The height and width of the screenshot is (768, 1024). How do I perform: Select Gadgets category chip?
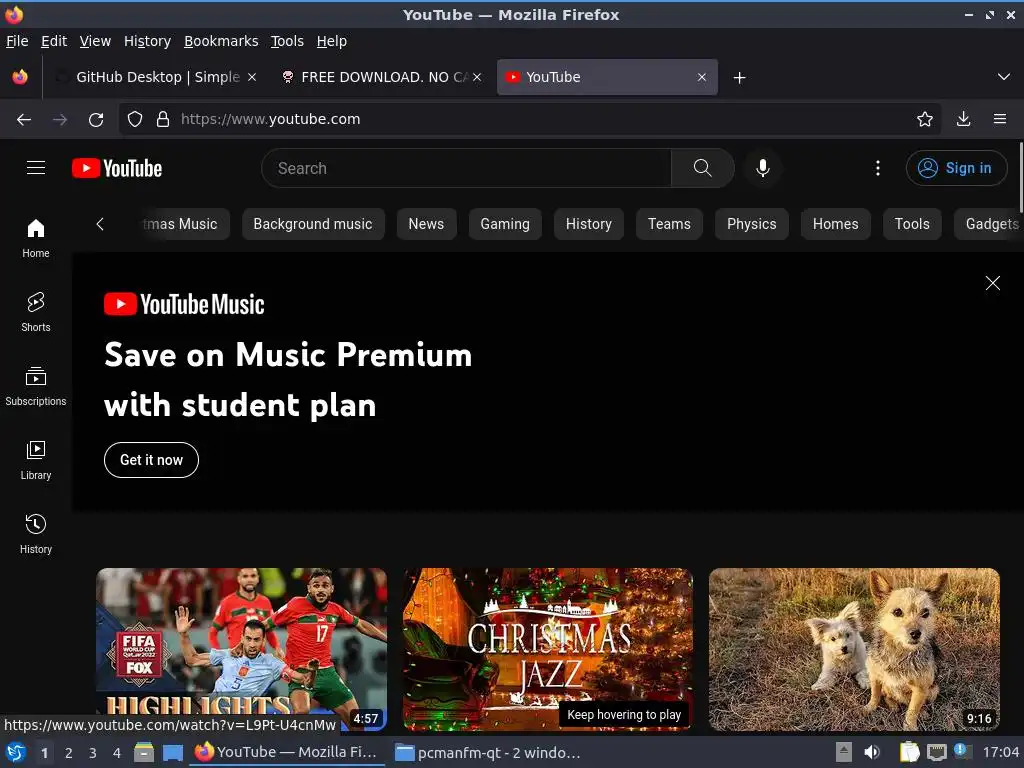(x=991, y=224)
